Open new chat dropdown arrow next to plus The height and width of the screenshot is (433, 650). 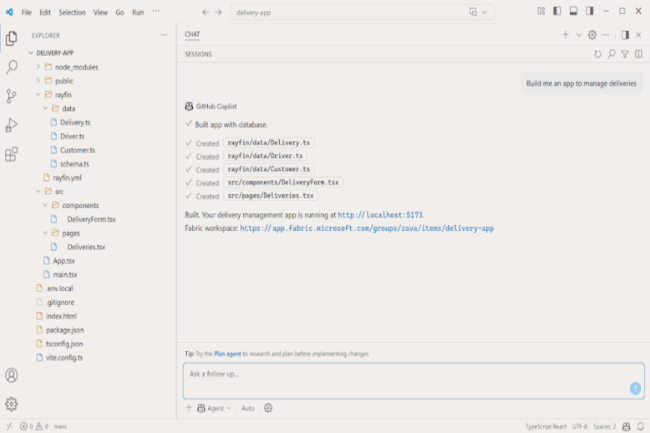point(579,35)
